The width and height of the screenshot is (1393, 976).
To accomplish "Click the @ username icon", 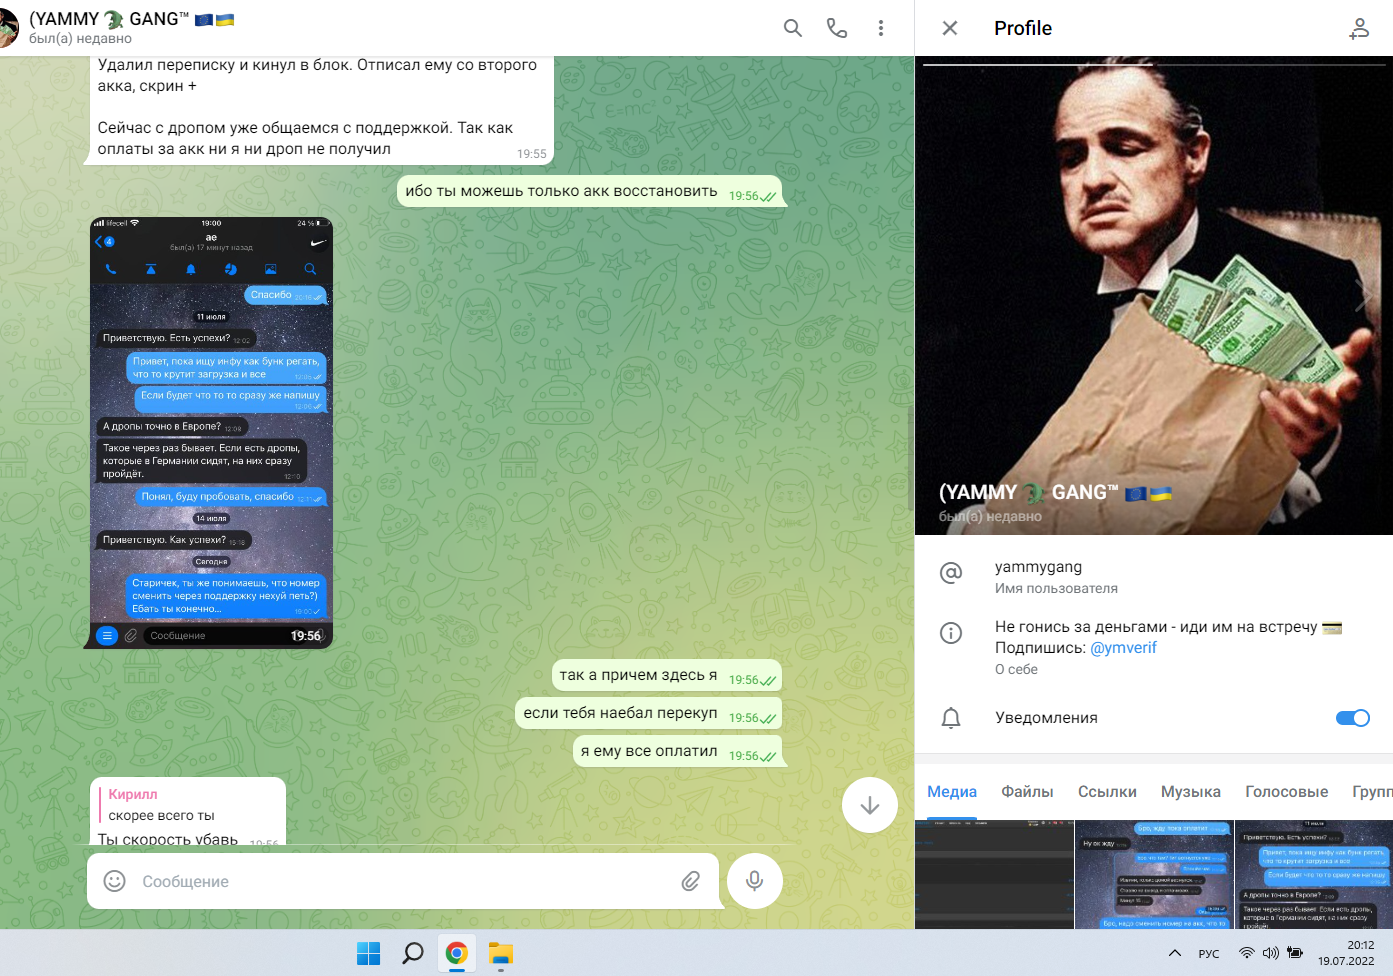I will [951, 572].
